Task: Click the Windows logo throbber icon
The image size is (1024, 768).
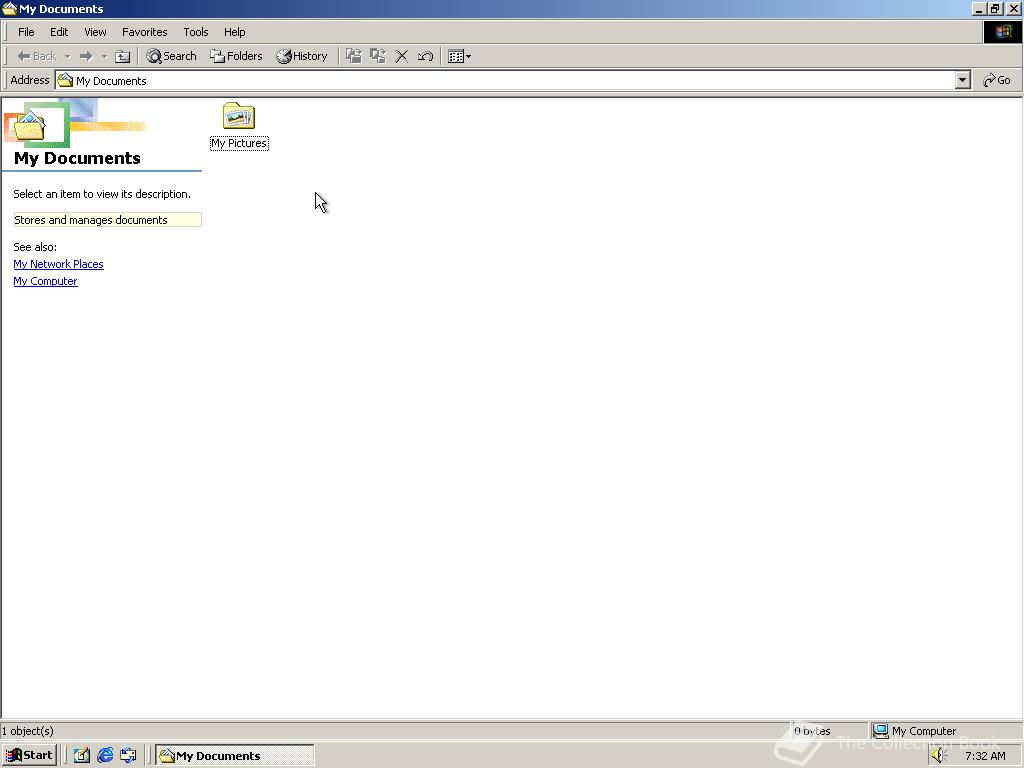Action: [x=1002, y=32]
